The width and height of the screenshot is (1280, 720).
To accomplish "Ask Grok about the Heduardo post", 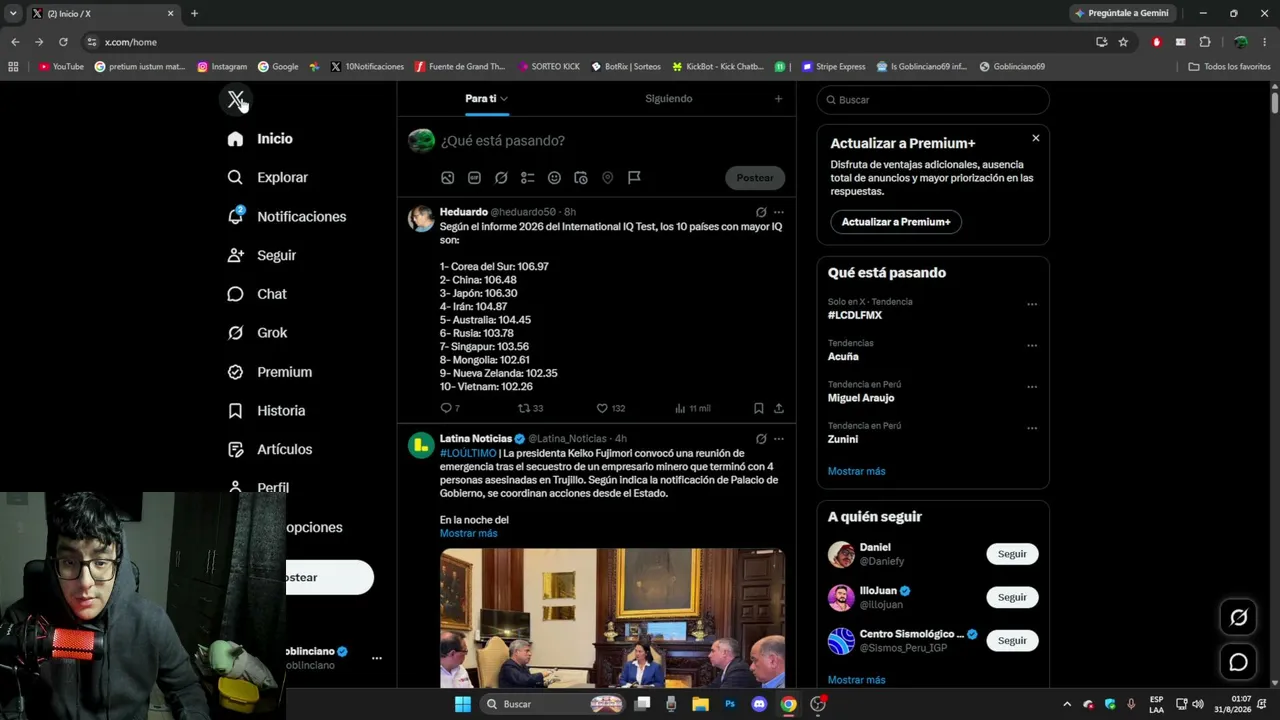I will click(x=761, y=212).
